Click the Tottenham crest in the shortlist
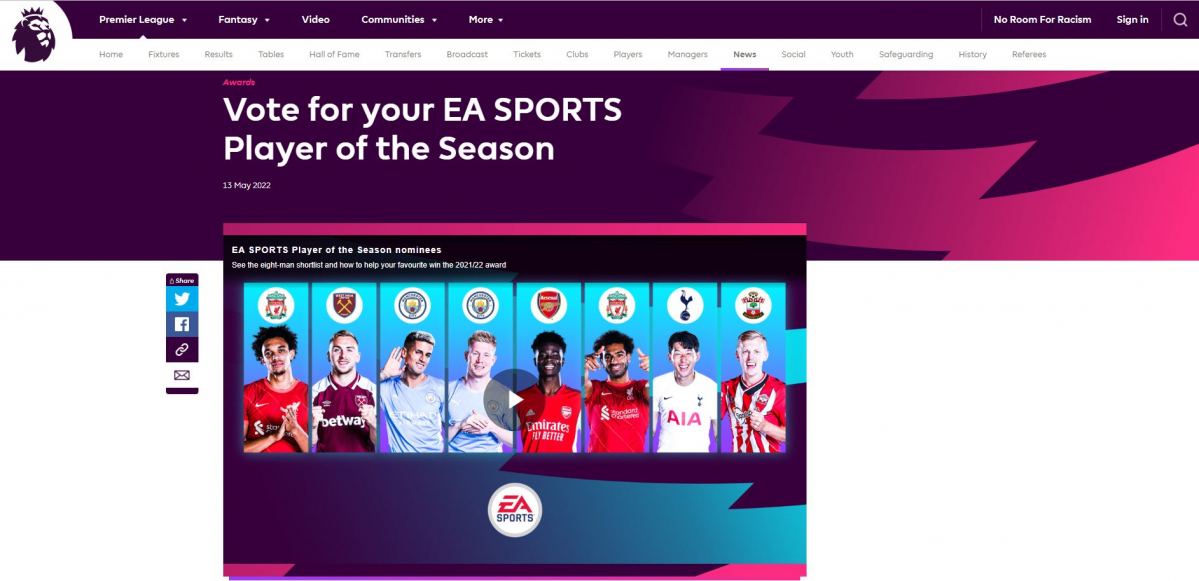The height and width of the screenshot is (581, 1199). (684, 305)
